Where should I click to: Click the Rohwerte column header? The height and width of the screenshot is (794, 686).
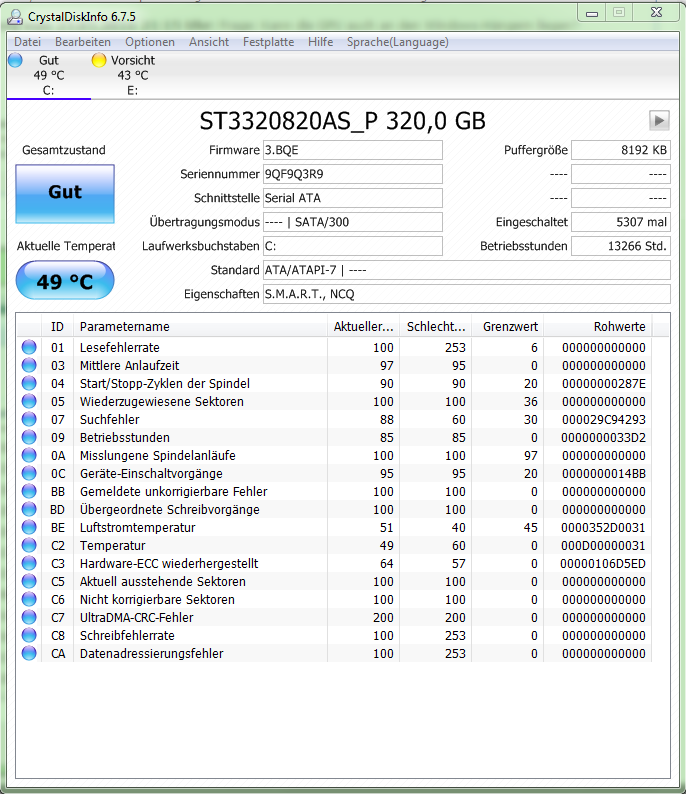pos(598,327)
